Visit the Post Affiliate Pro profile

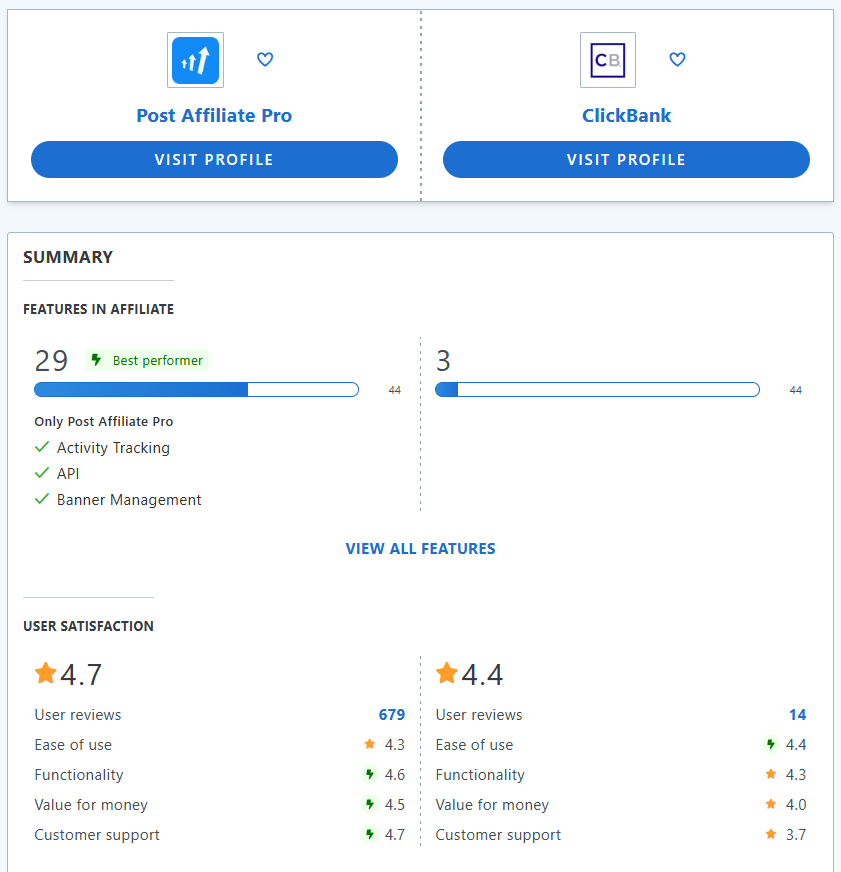[x=214, y=159]
